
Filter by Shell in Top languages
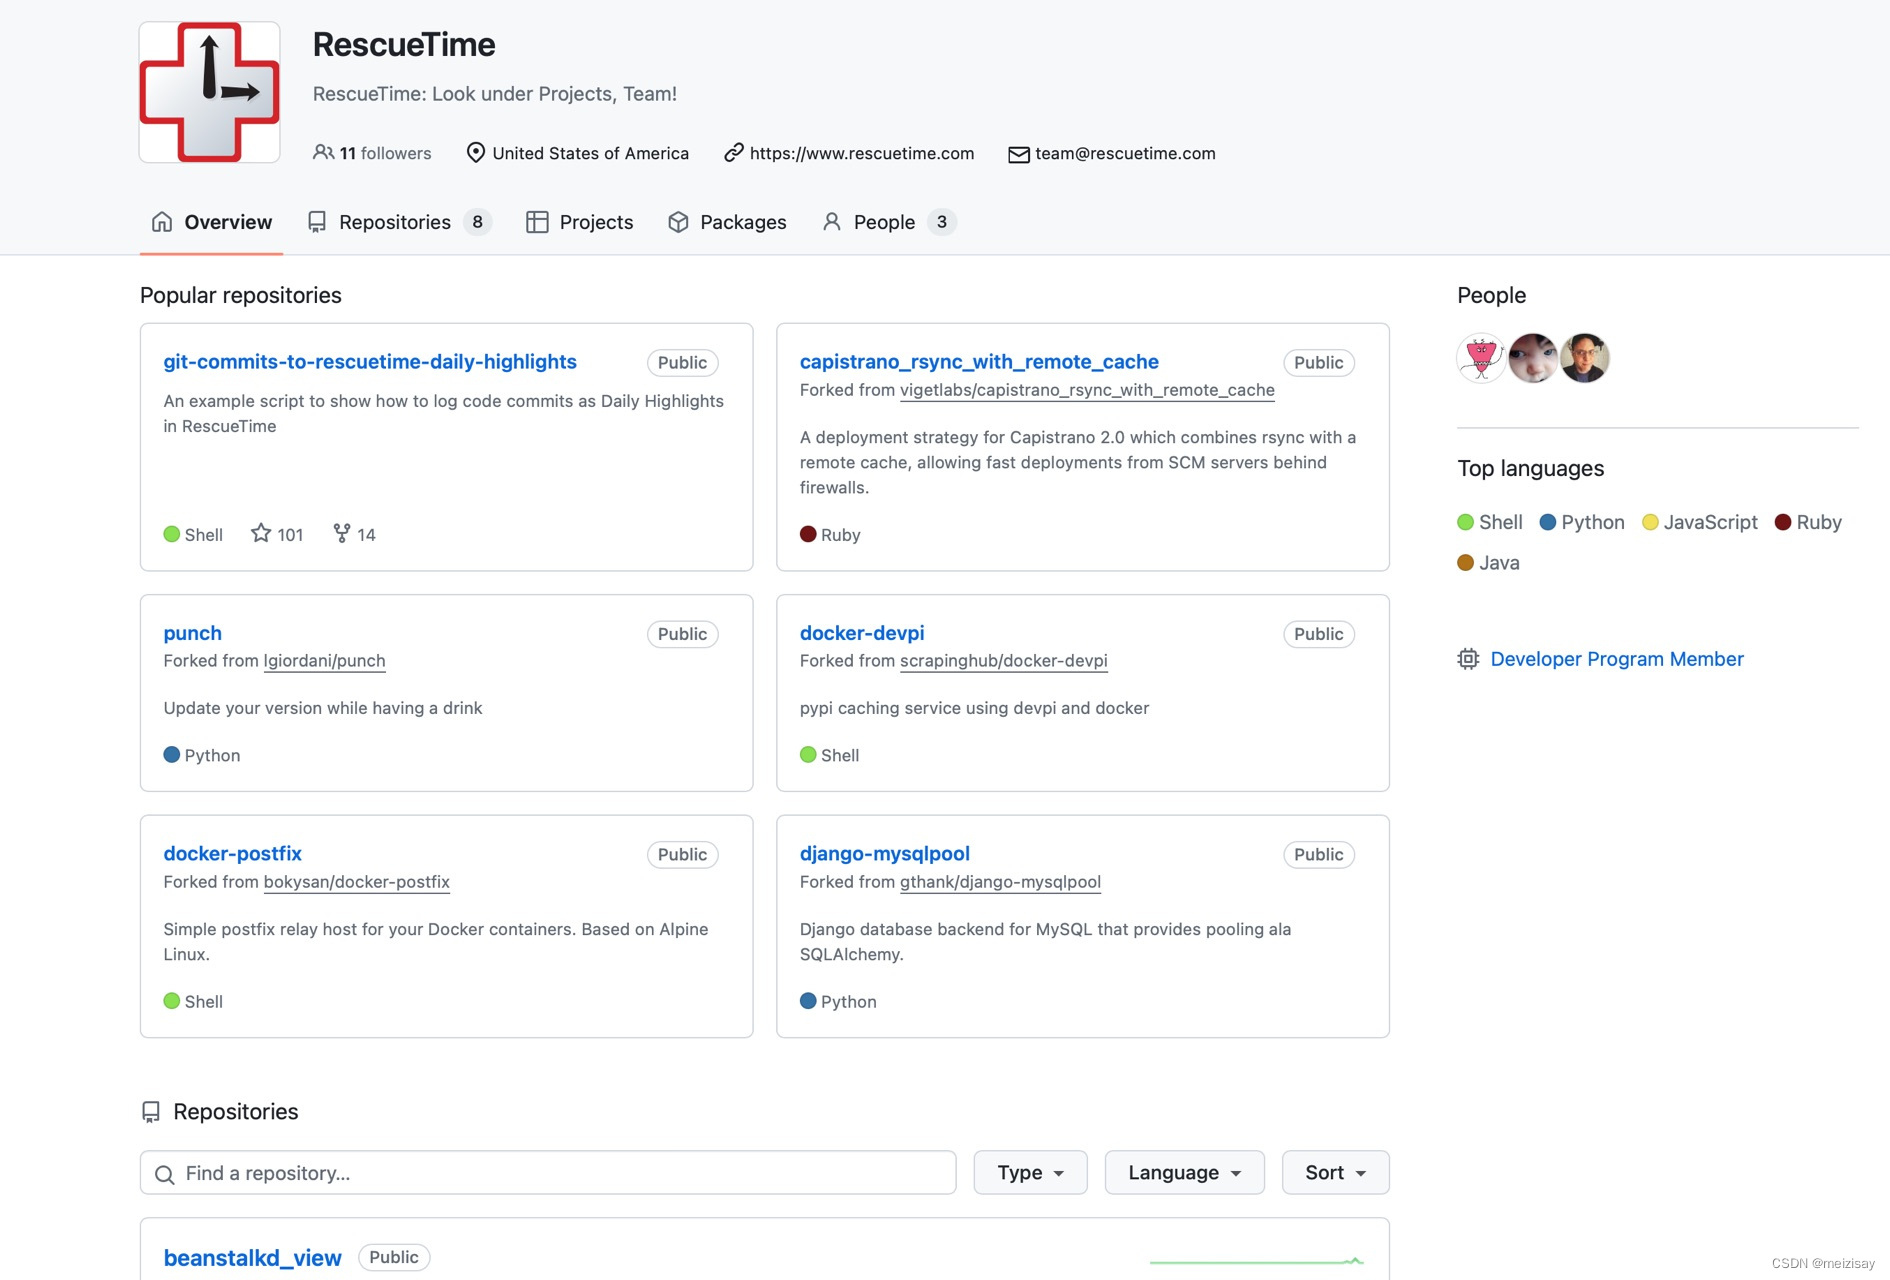(x=1490, y=522)
